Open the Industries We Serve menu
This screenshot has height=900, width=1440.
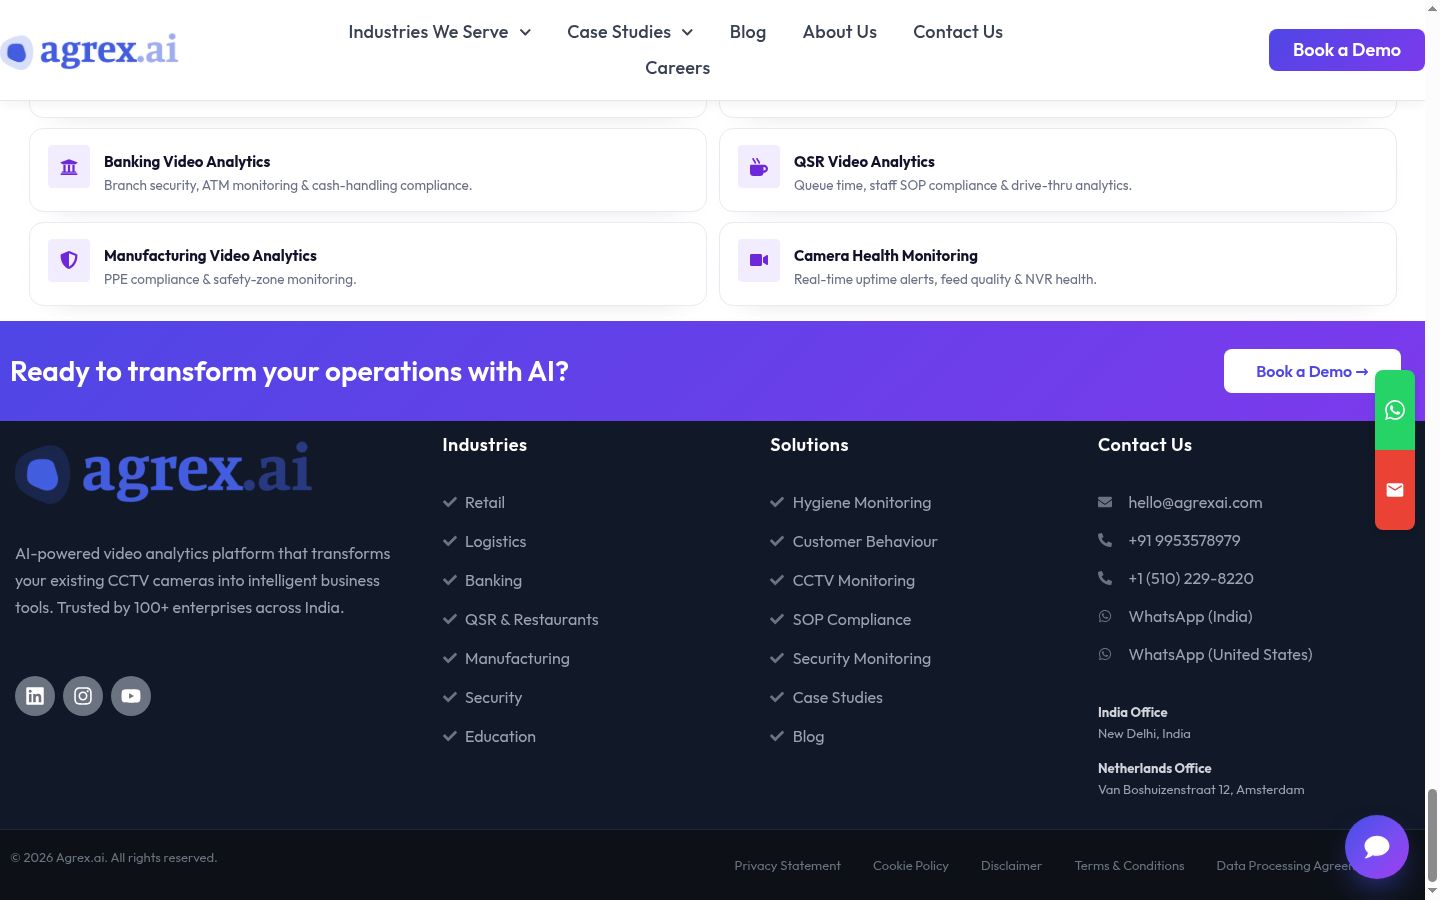click(x=428, y=32)
